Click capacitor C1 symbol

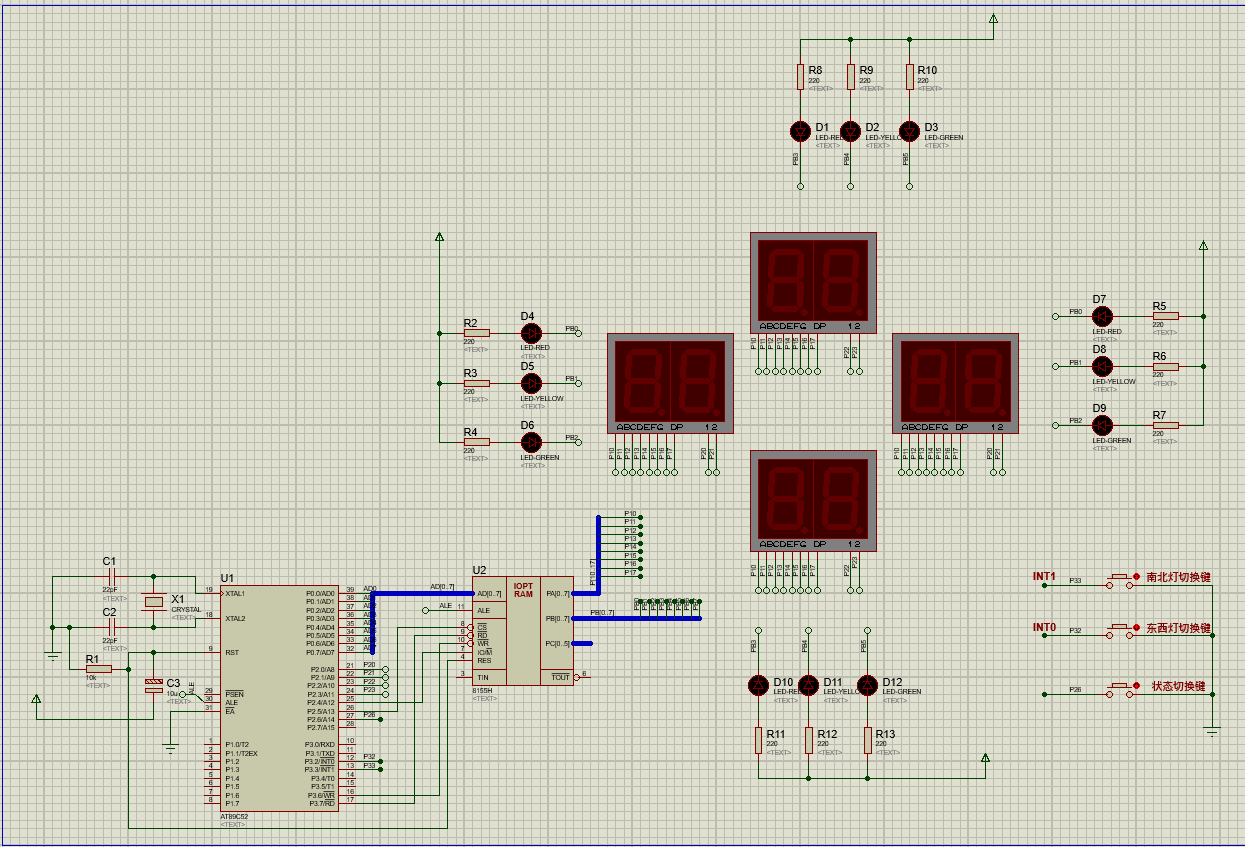(112, 577)
